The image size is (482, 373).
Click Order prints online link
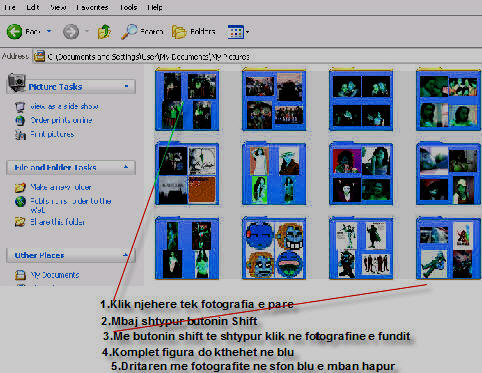click(x=61, y=120)
